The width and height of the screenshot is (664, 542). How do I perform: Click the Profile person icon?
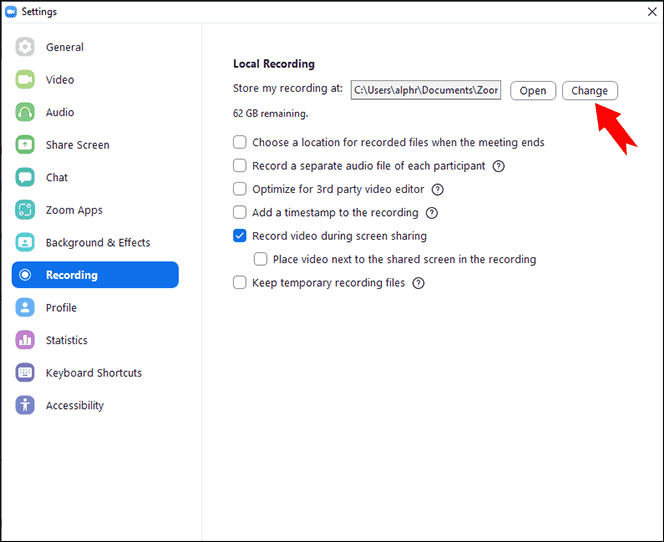(25, 307)
